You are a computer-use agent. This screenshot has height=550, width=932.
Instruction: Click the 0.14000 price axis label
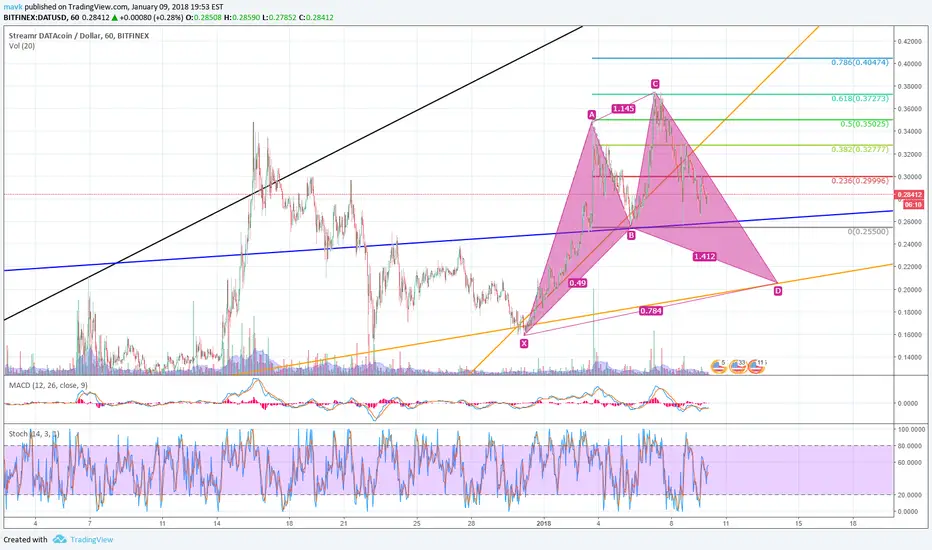coord(909,357)
